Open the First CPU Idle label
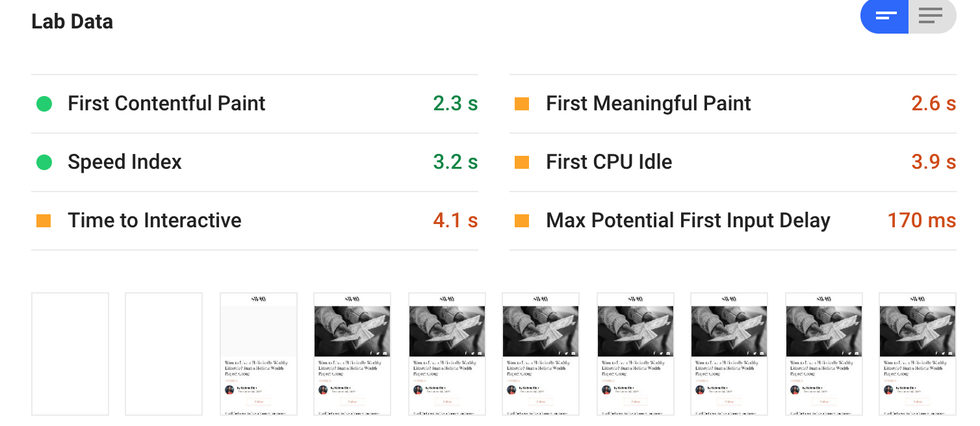Screen dimensions: 980x426 609,162
